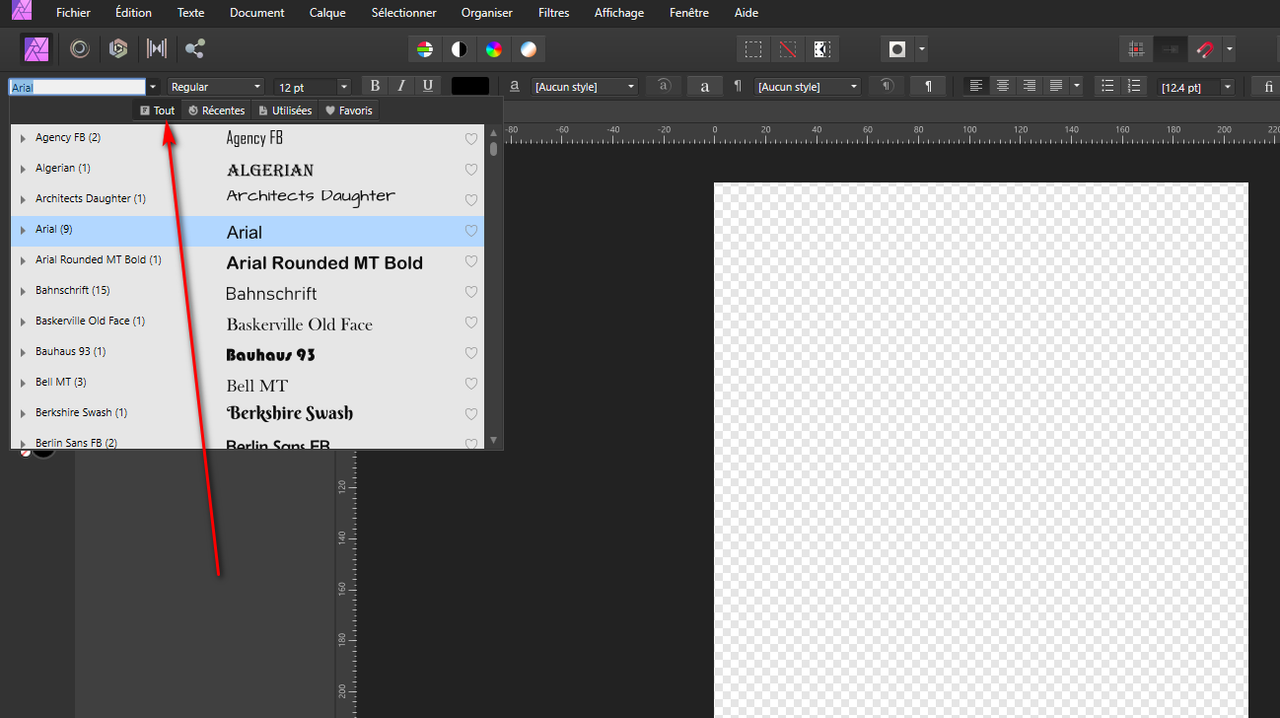Toggle Bold formatting
1280x718 pixels.
pos(375,86)
